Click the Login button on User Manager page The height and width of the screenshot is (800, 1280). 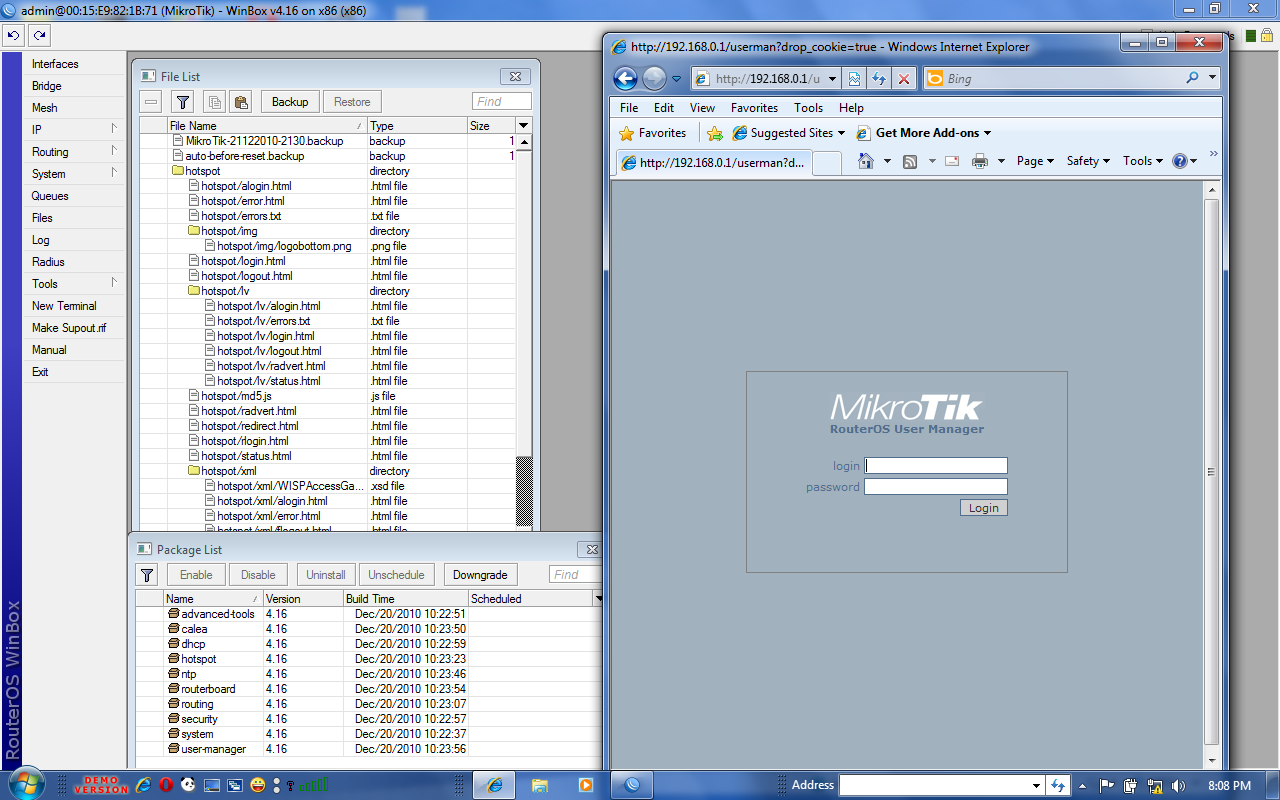click(x=983, y=508)
